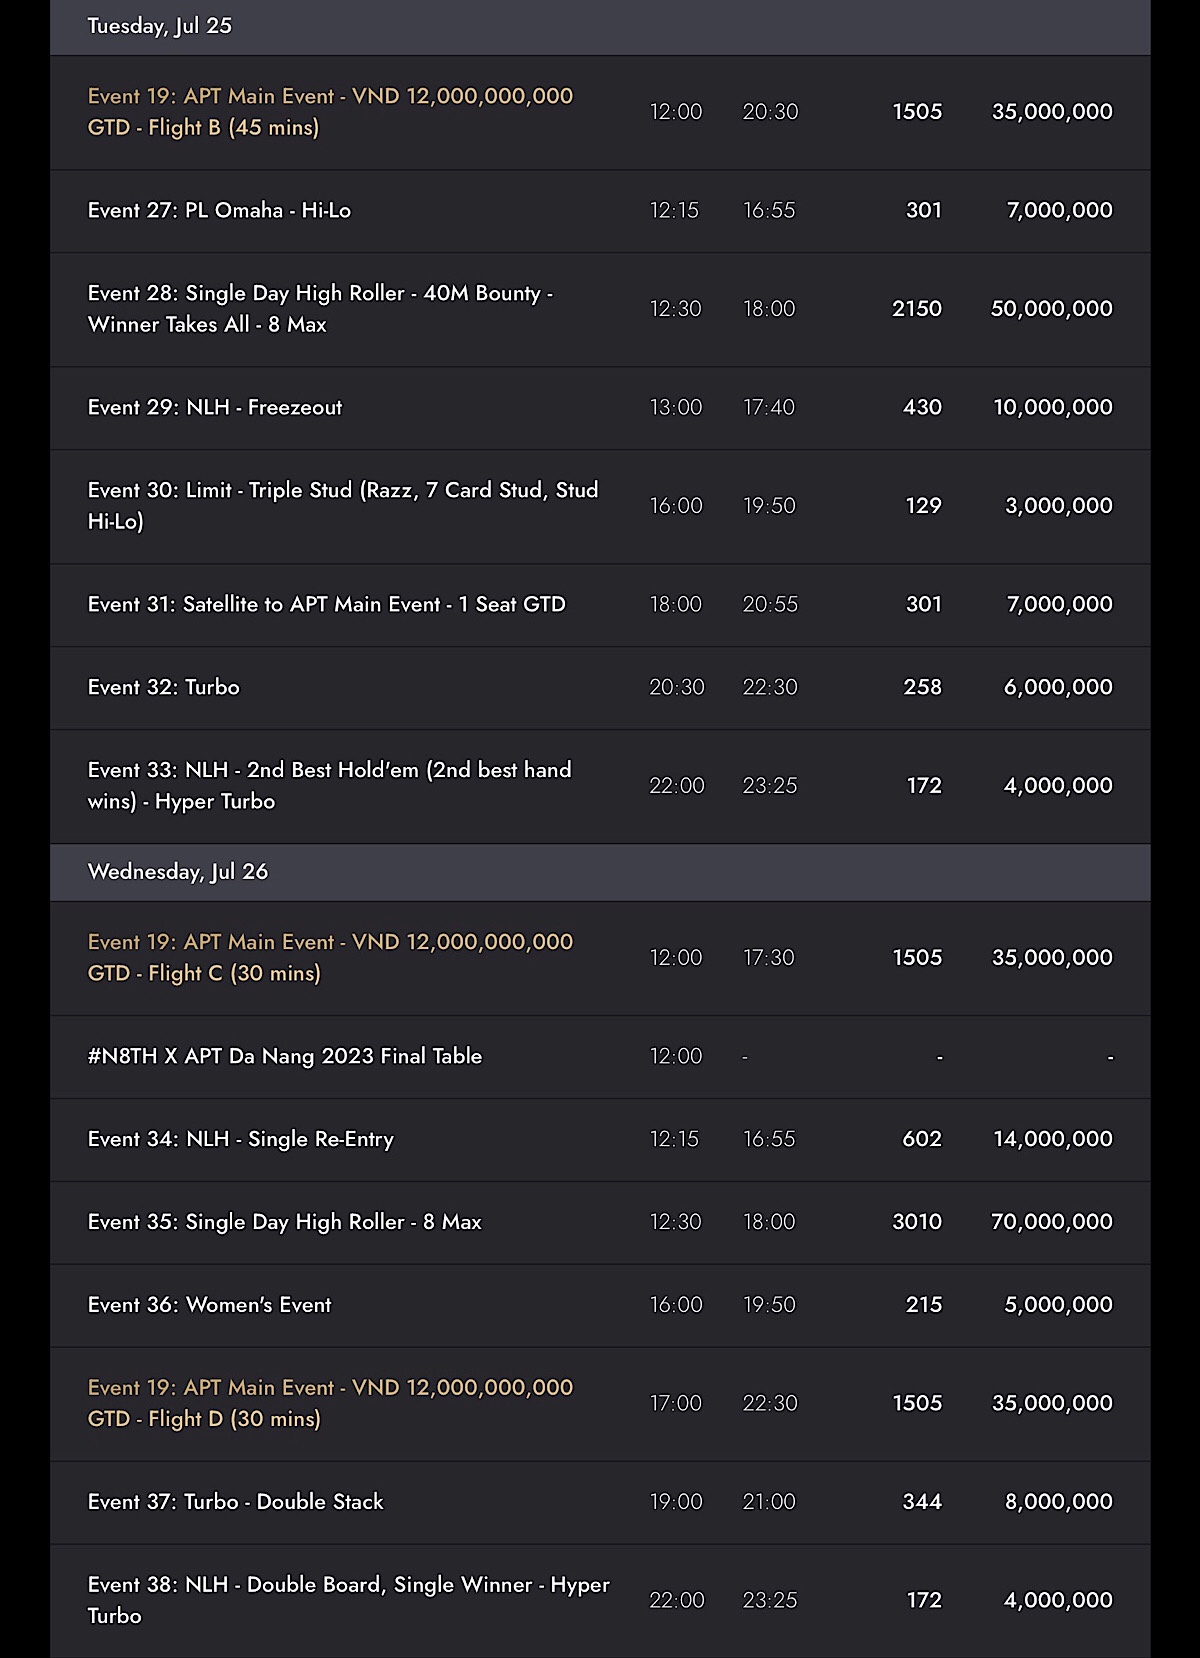The height and width of the screenshot is (1658, 1200).
Task: Open Event 37: Turbo - Double Stack
Action: (600, 1502)
